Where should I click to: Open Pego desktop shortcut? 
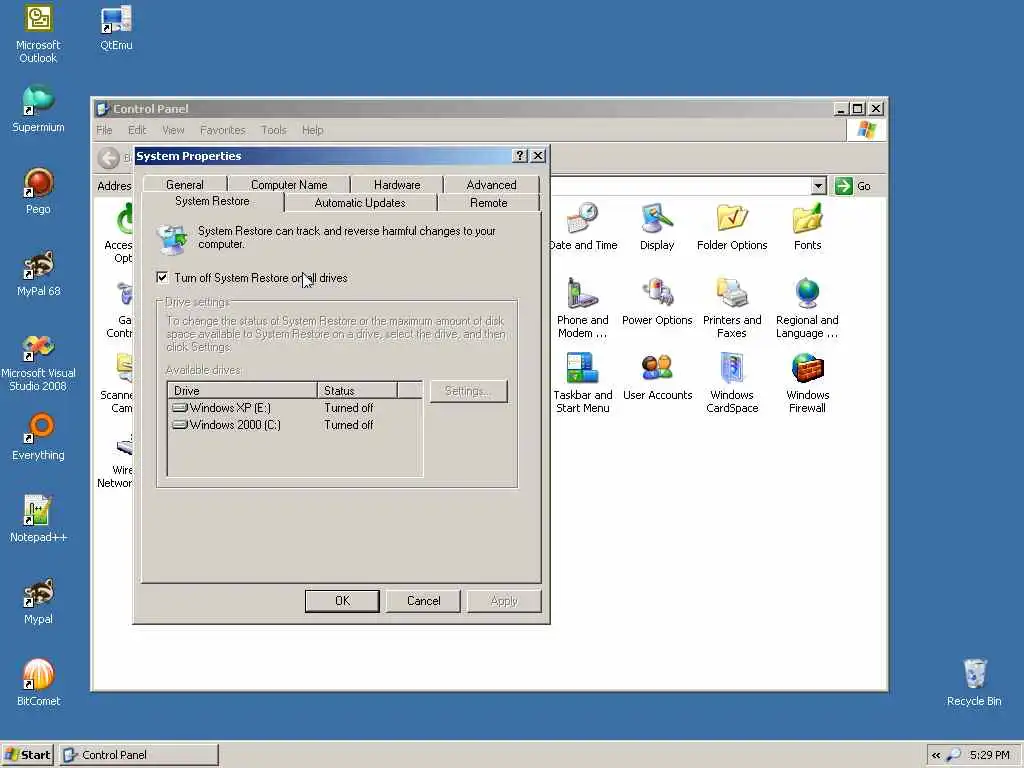[x=38, y=191]
